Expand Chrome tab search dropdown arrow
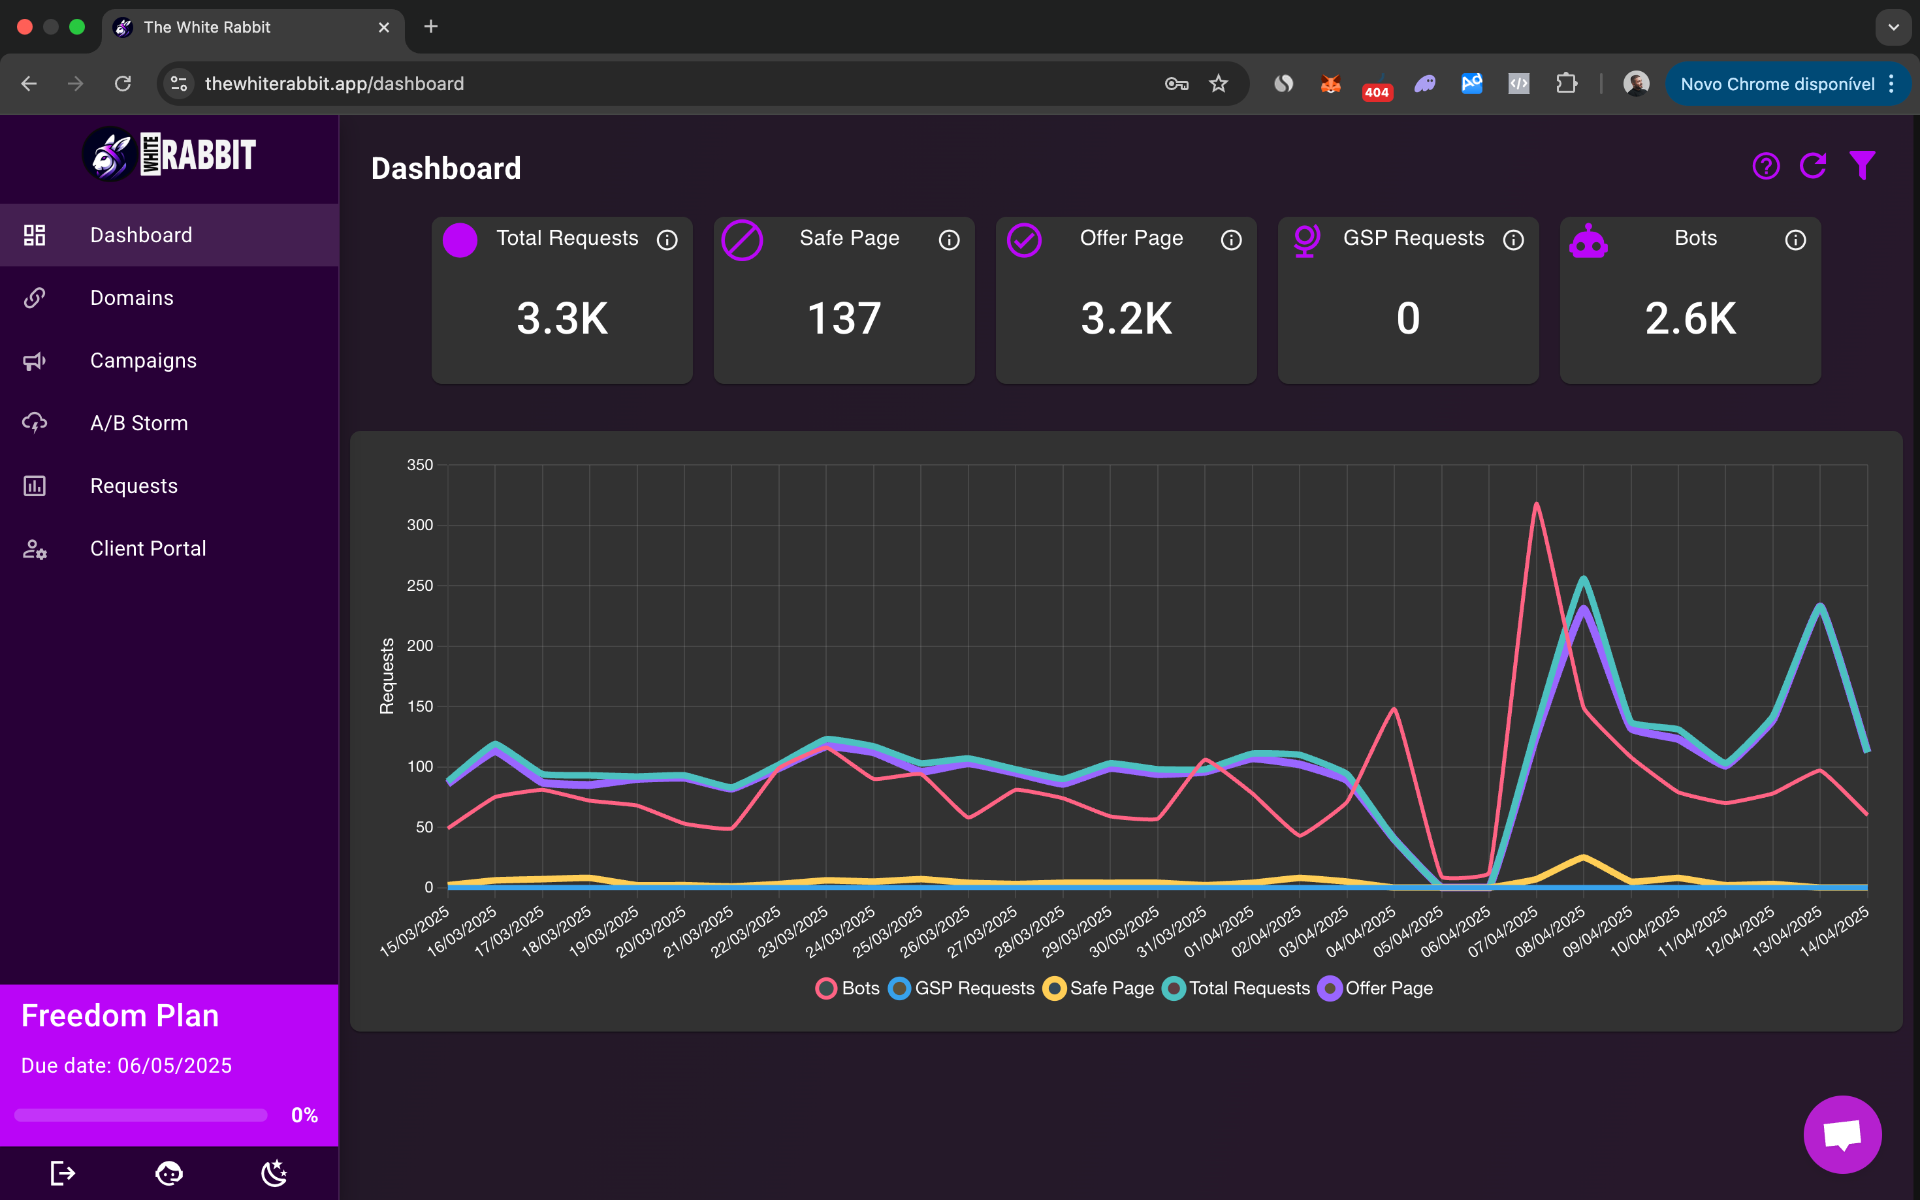1920x1200 pixels. (x=1892, y=27)
